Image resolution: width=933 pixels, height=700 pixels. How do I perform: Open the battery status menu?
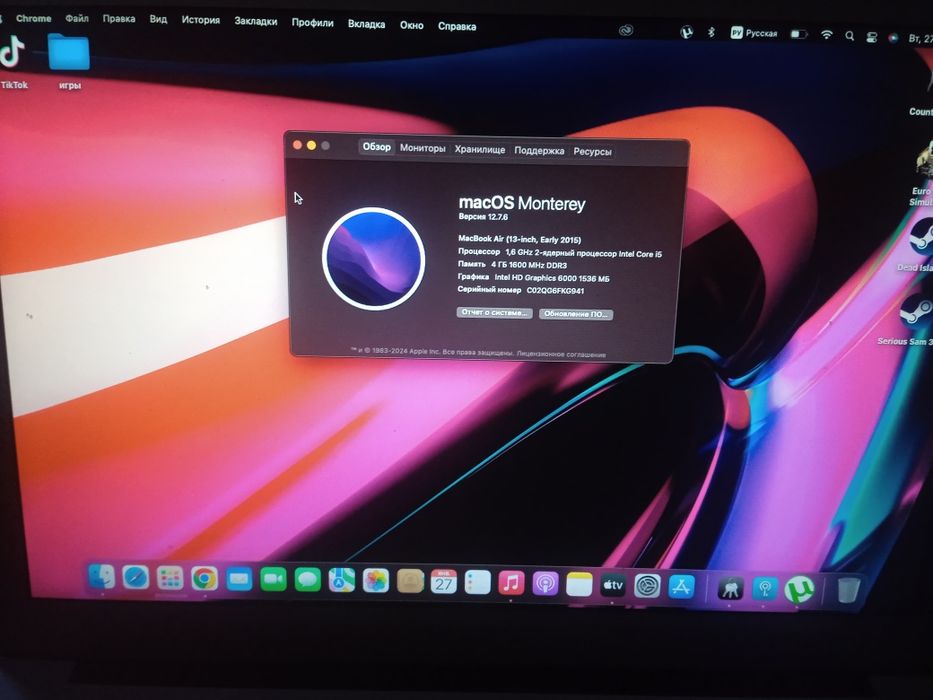coord(799,34)
